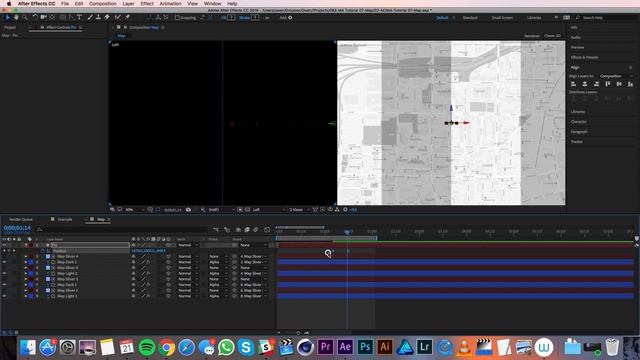Open Photoshop from the dock
This screenshot has width=640, height=360.
coord(365,347)
